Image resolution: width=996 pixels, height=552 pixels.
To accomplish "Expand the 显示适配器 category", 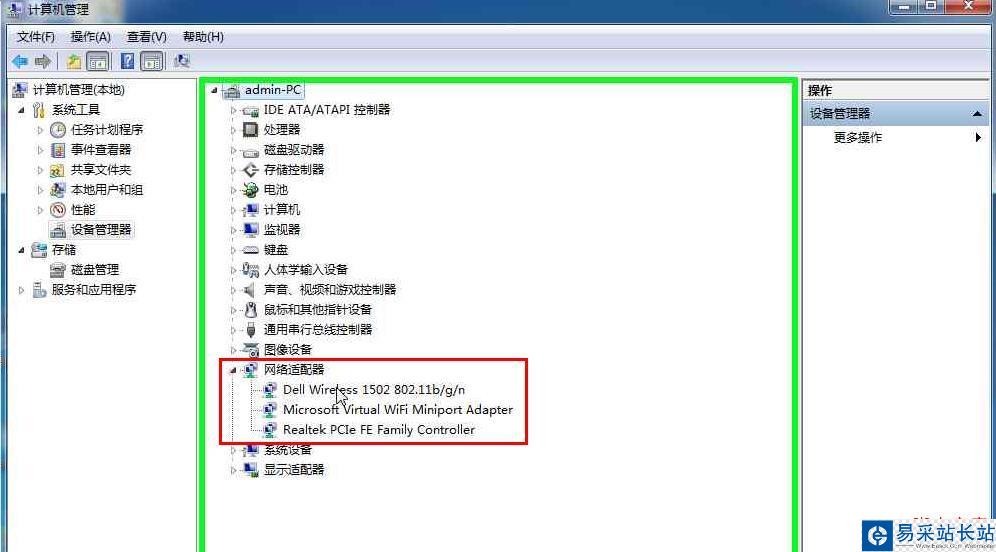I will tap(233, 470).
